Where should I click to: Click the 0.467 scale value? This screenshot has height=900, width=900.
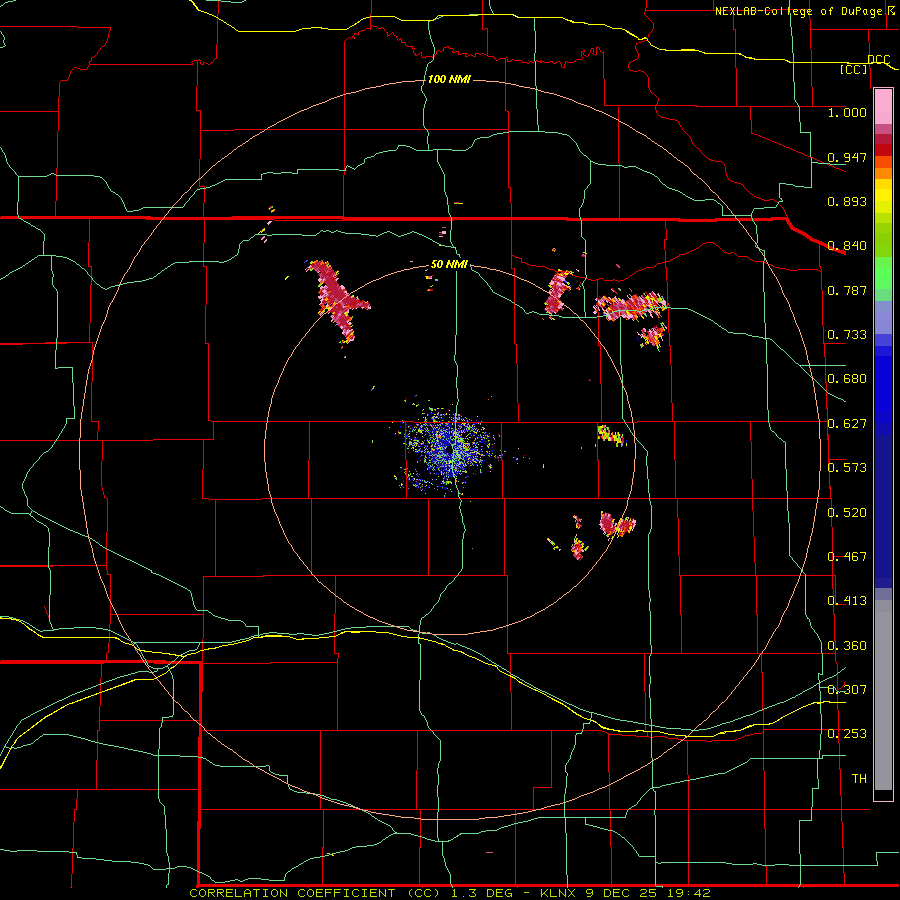pyautogui.click(x=847, y=557)
